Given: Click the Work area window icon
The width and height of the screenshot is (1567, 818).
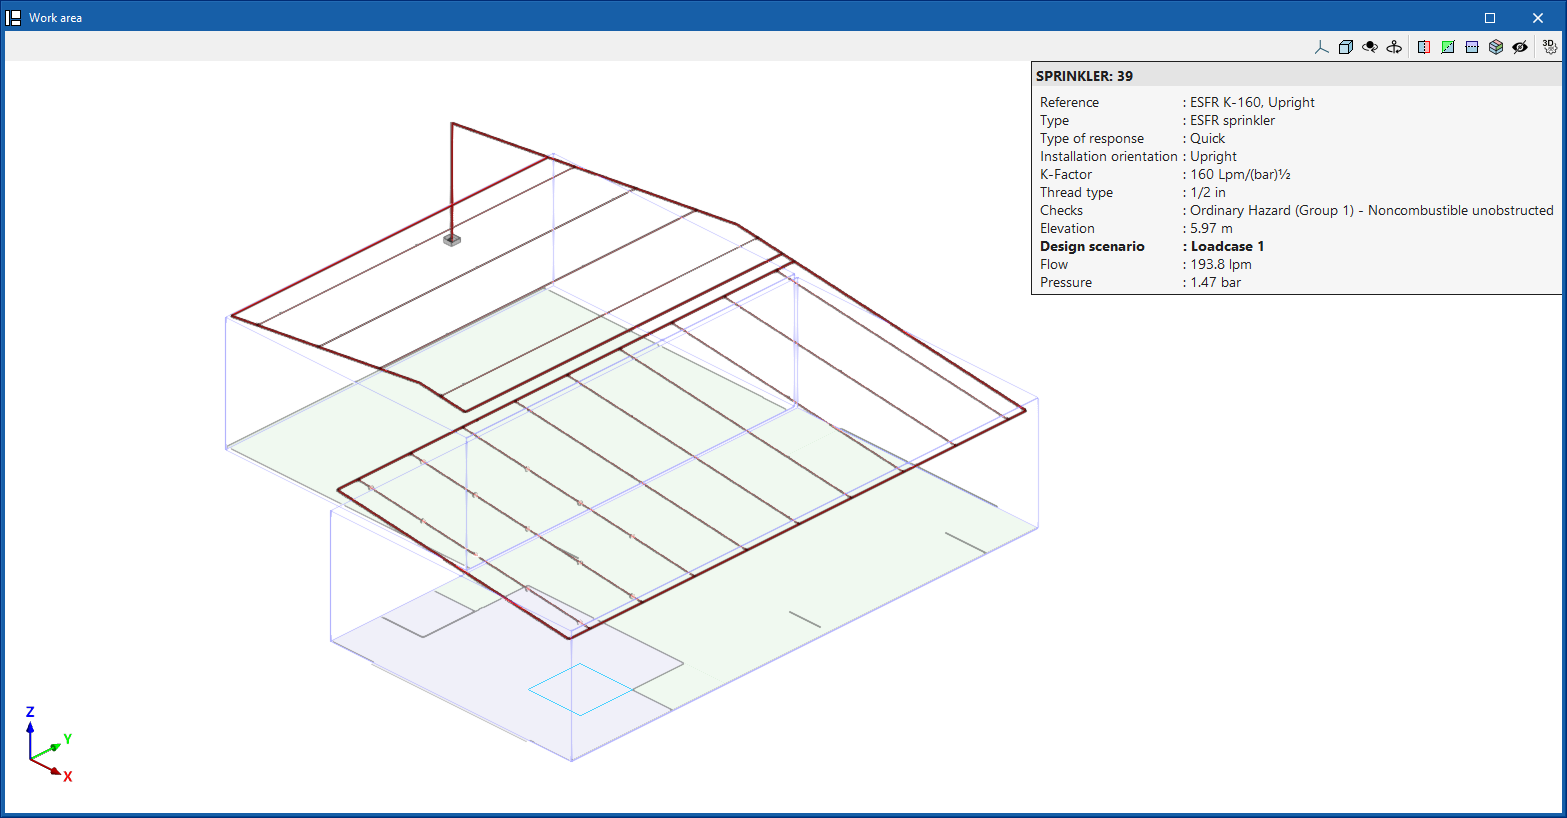Looking at the screenshot, I should [14, 18].
